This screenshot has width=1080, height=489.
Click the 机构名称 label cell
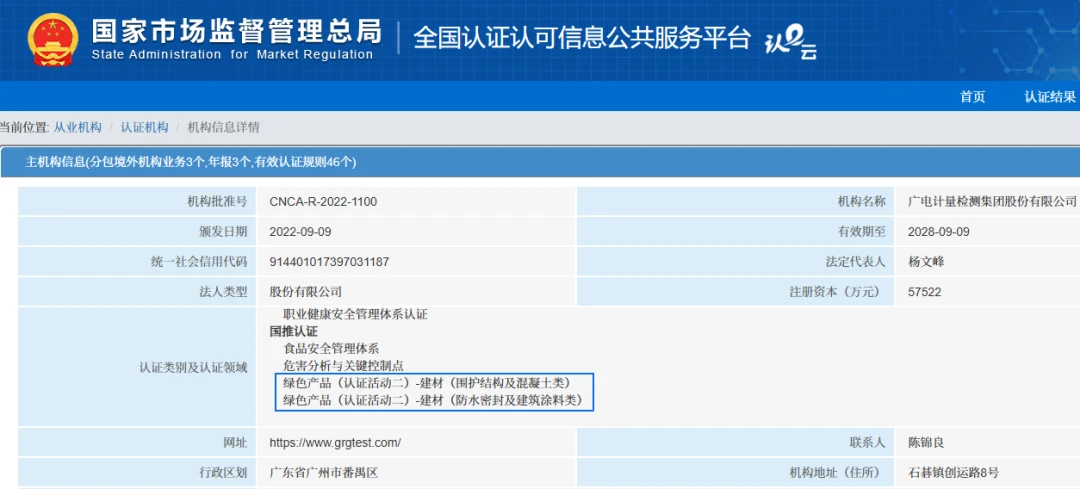pyautogui.click(x=738, y=202)
